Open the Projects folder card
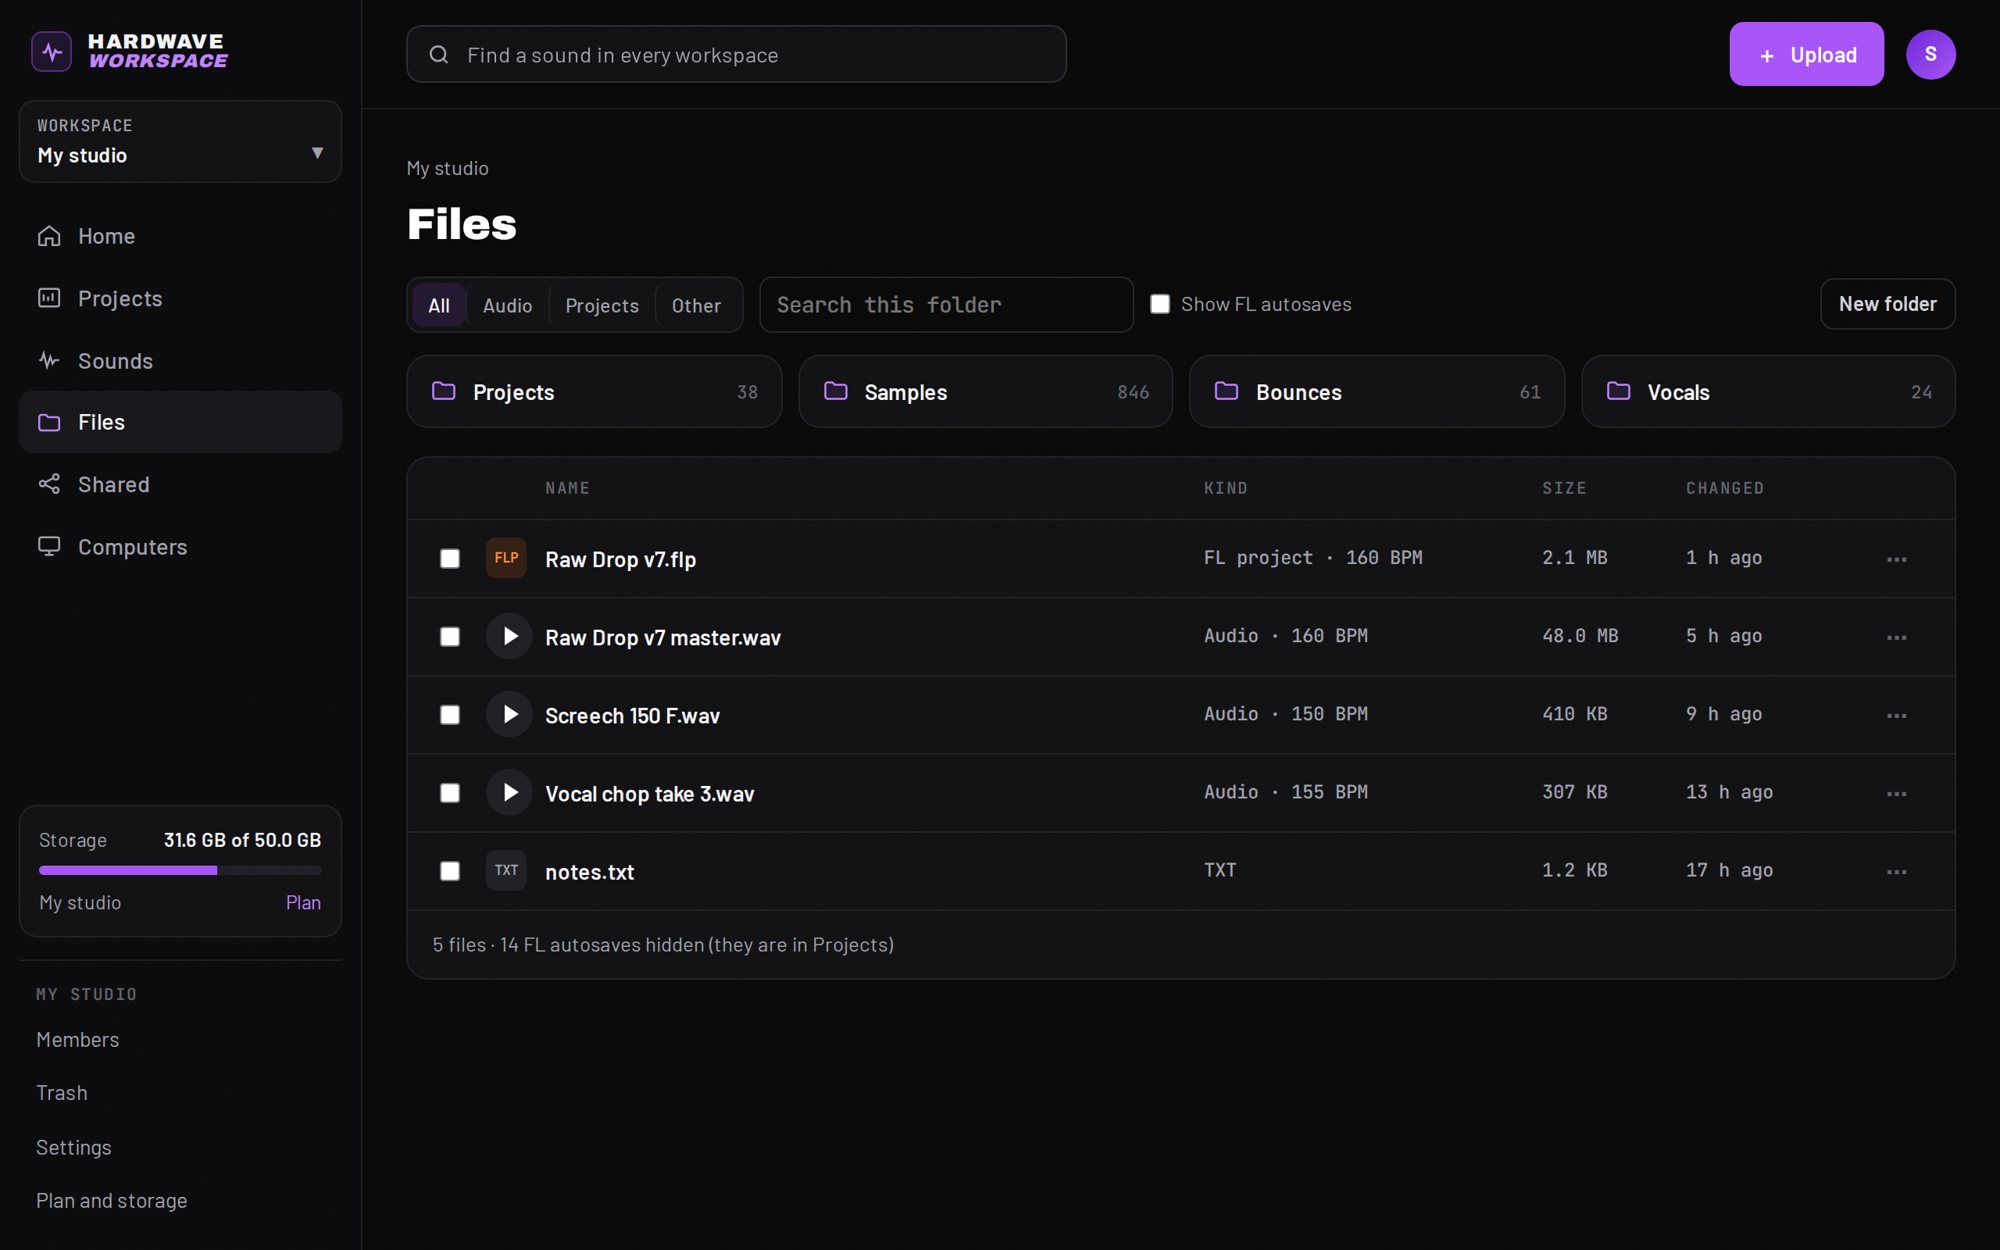 (594, 392)
